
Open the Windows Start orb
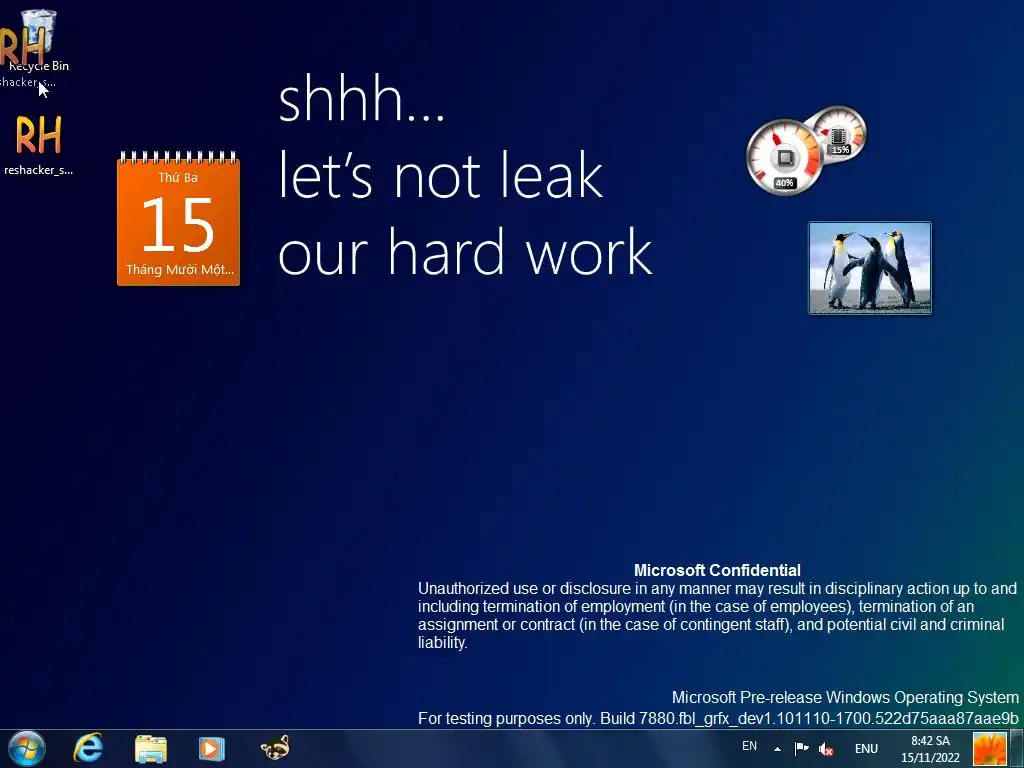[x=27, y=748]
